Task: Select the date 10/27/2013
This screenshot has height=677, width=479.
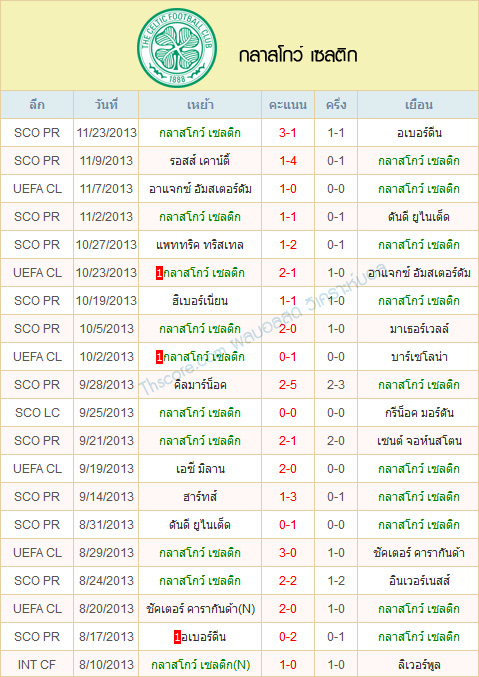Action: (x=106, y=245)
